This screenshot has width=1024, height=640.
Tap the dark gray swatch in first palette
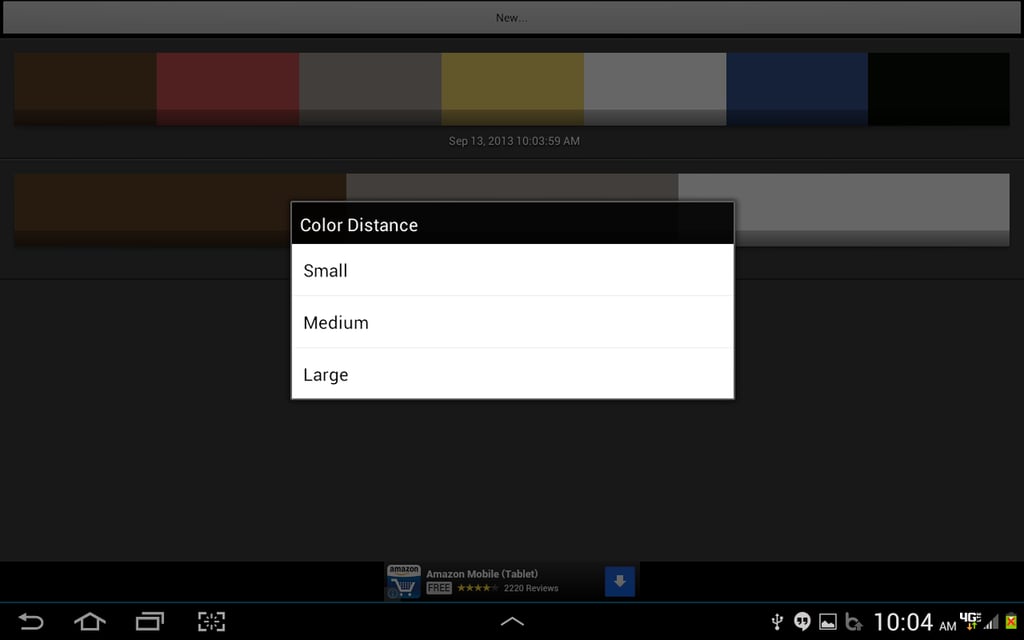[370, 89]
